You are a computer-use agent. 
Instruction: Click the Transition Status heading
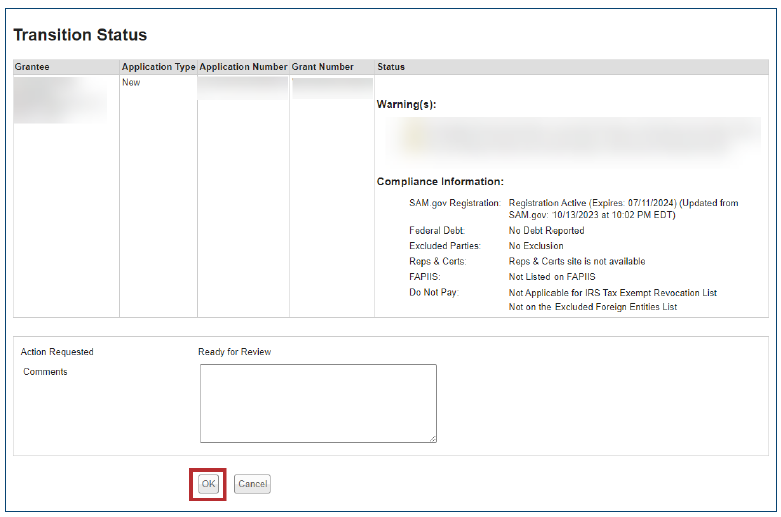coord(80,35)
